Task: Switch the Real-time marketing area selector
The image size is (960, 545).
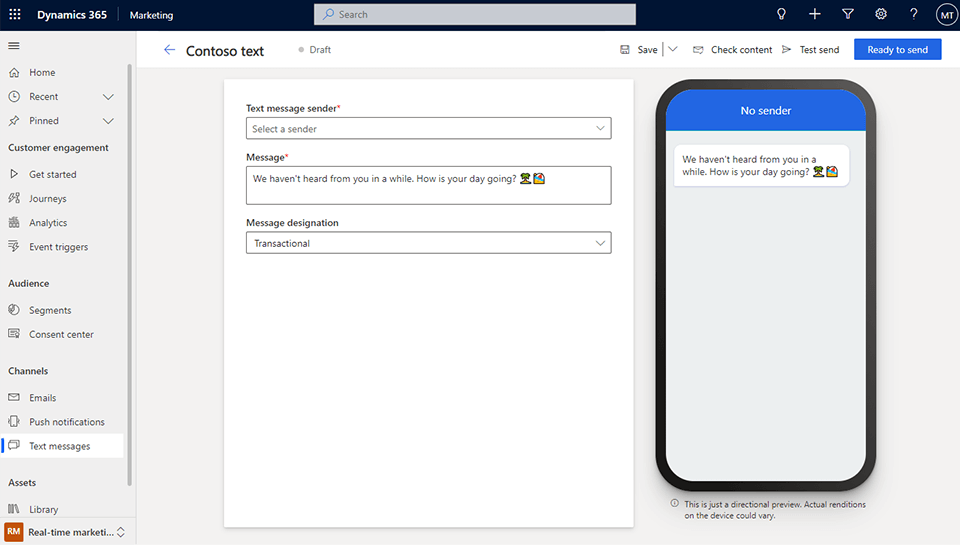Action: pos(121,532)
